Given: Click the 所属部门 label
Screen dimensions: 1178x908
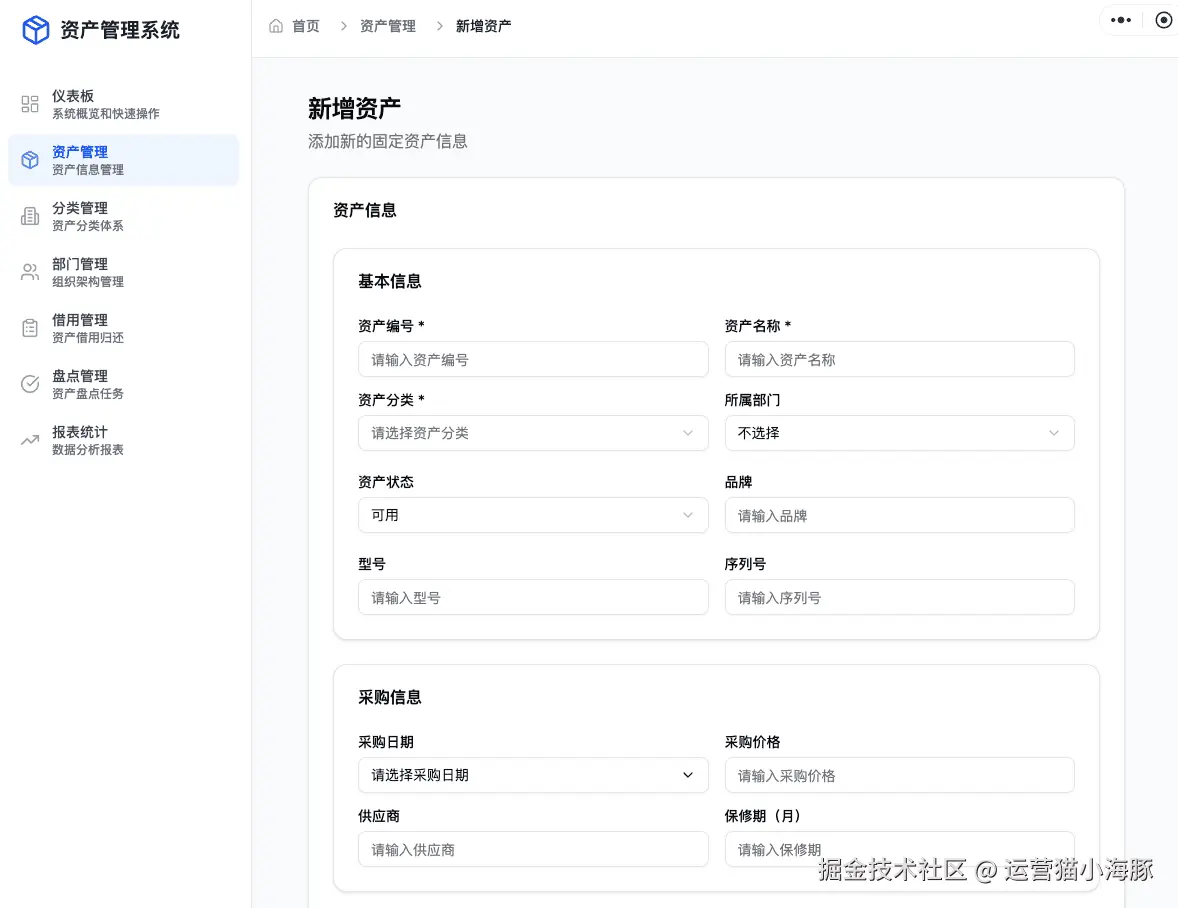Looking at the screenshot, I should 752,400.
